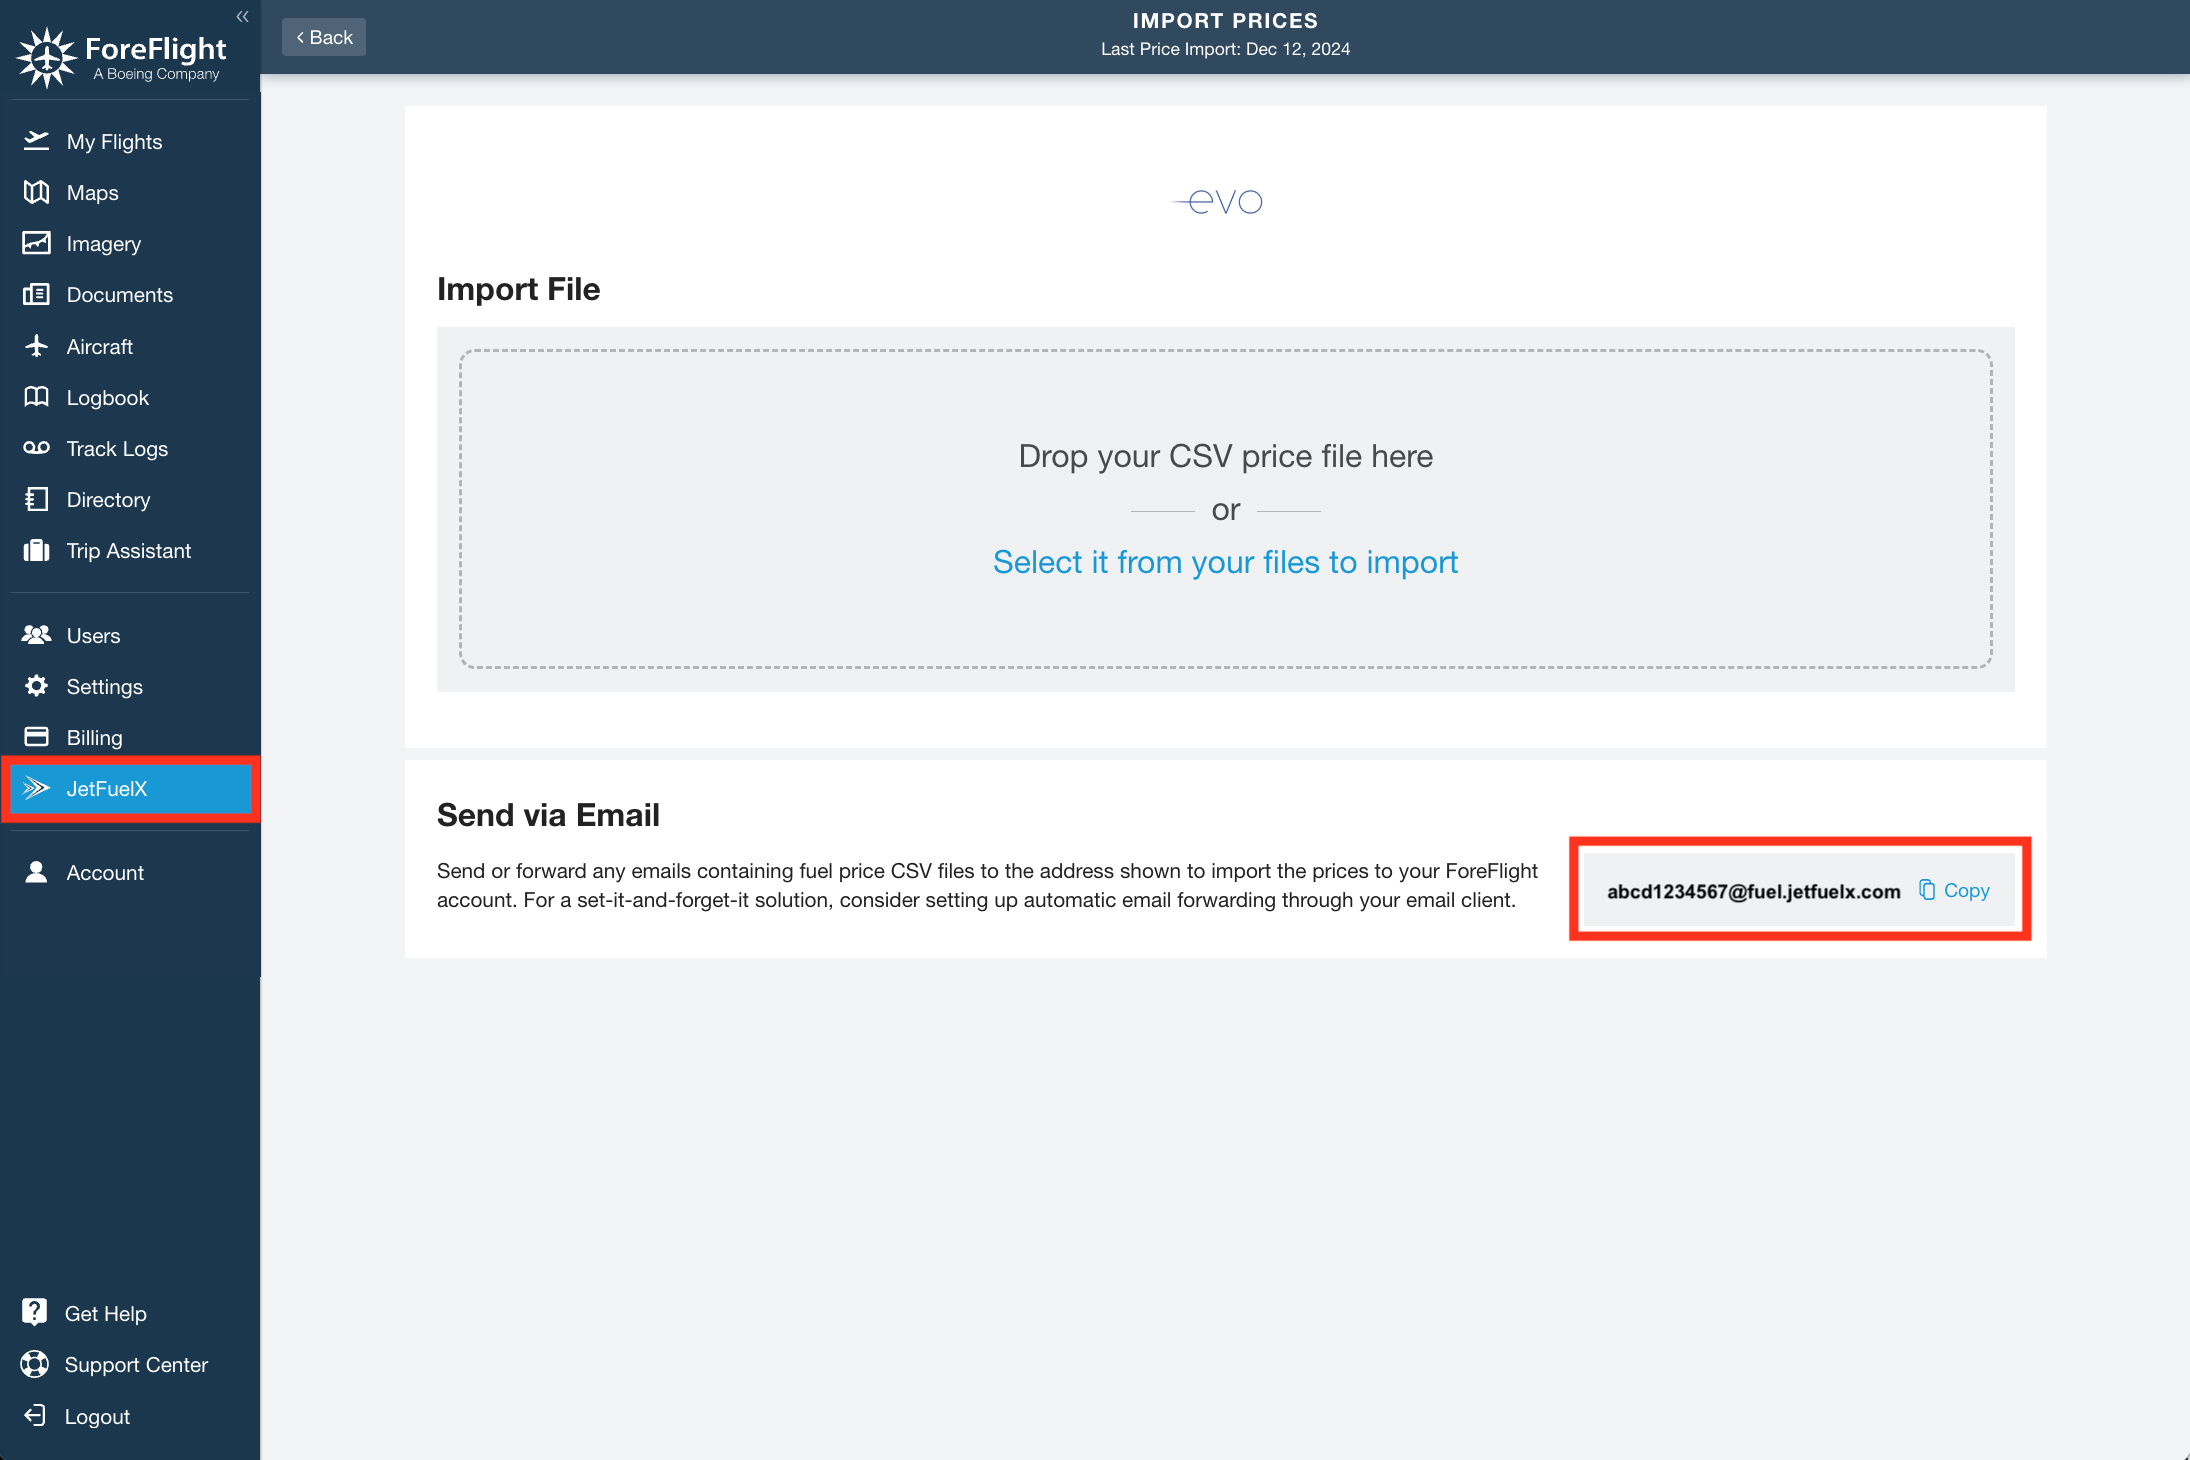Open the Account page
This screenshot has width=2190, height=1460.
click(130, 872)
